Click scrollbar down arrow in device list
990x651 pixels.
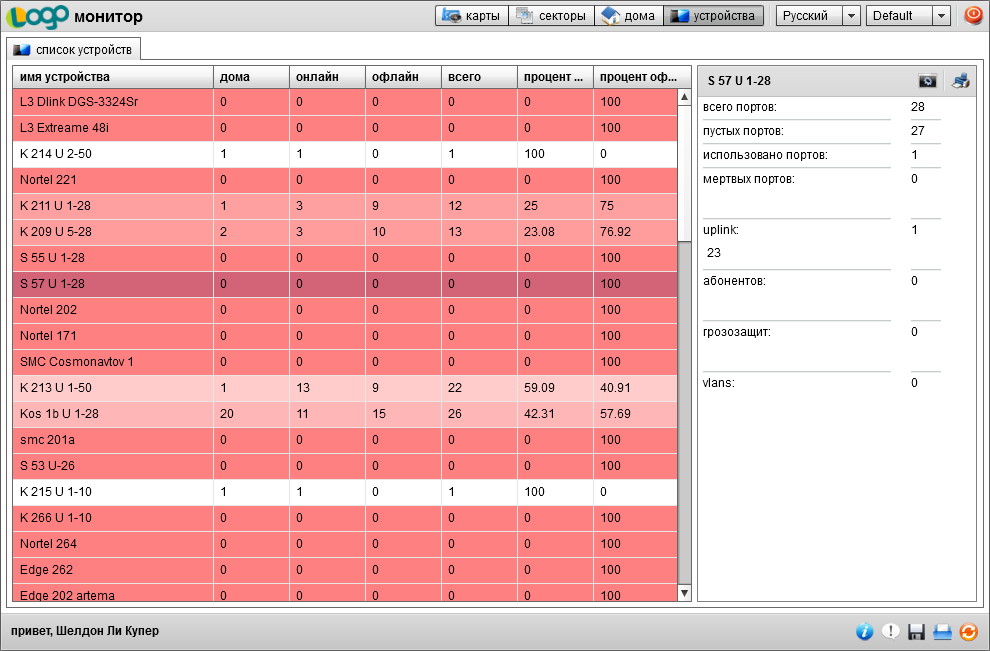(x=684, y=593)
